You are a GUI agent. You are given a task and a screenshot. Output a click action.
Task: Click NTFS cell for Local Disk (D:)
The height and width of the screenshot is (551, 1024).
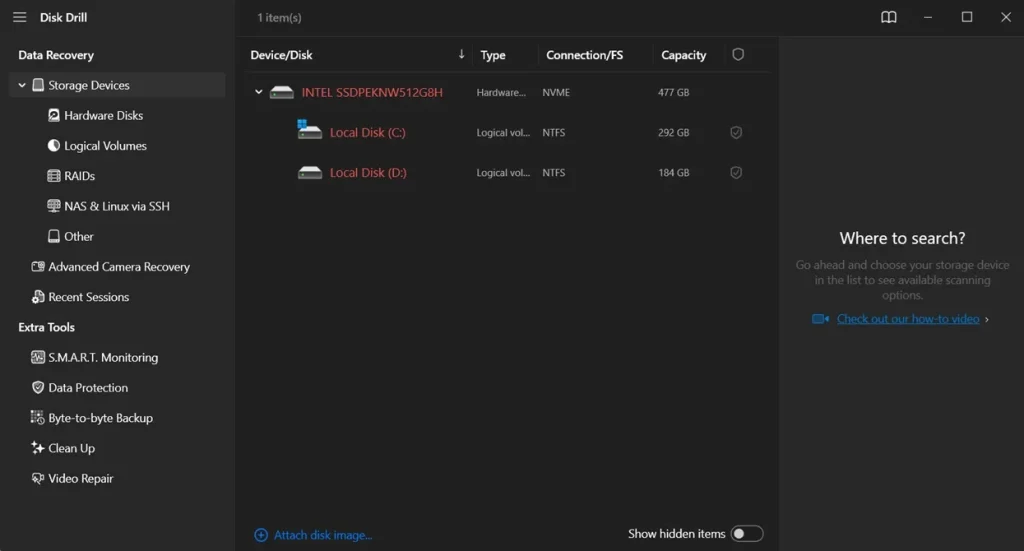[x=554, y=173]
